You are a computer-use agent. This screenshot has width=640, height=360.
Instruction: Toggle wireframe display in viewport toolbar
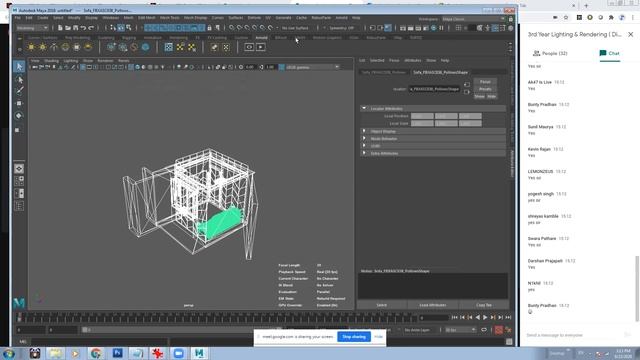[131, 67]
